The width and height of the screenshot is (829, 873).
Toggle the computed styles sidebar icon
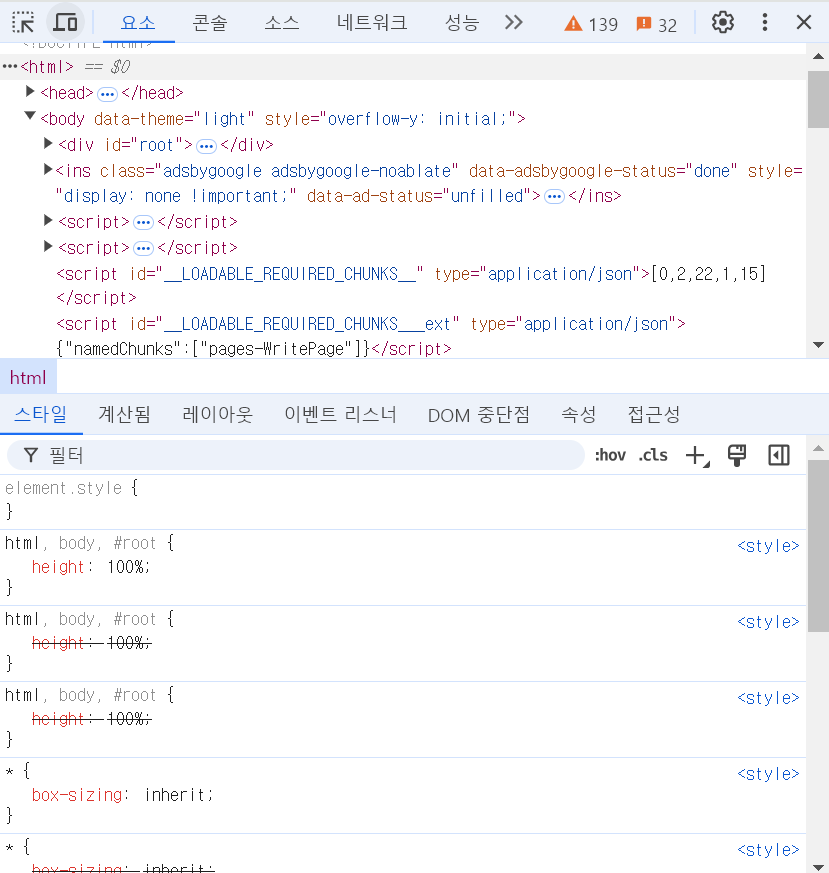[779, 455]
